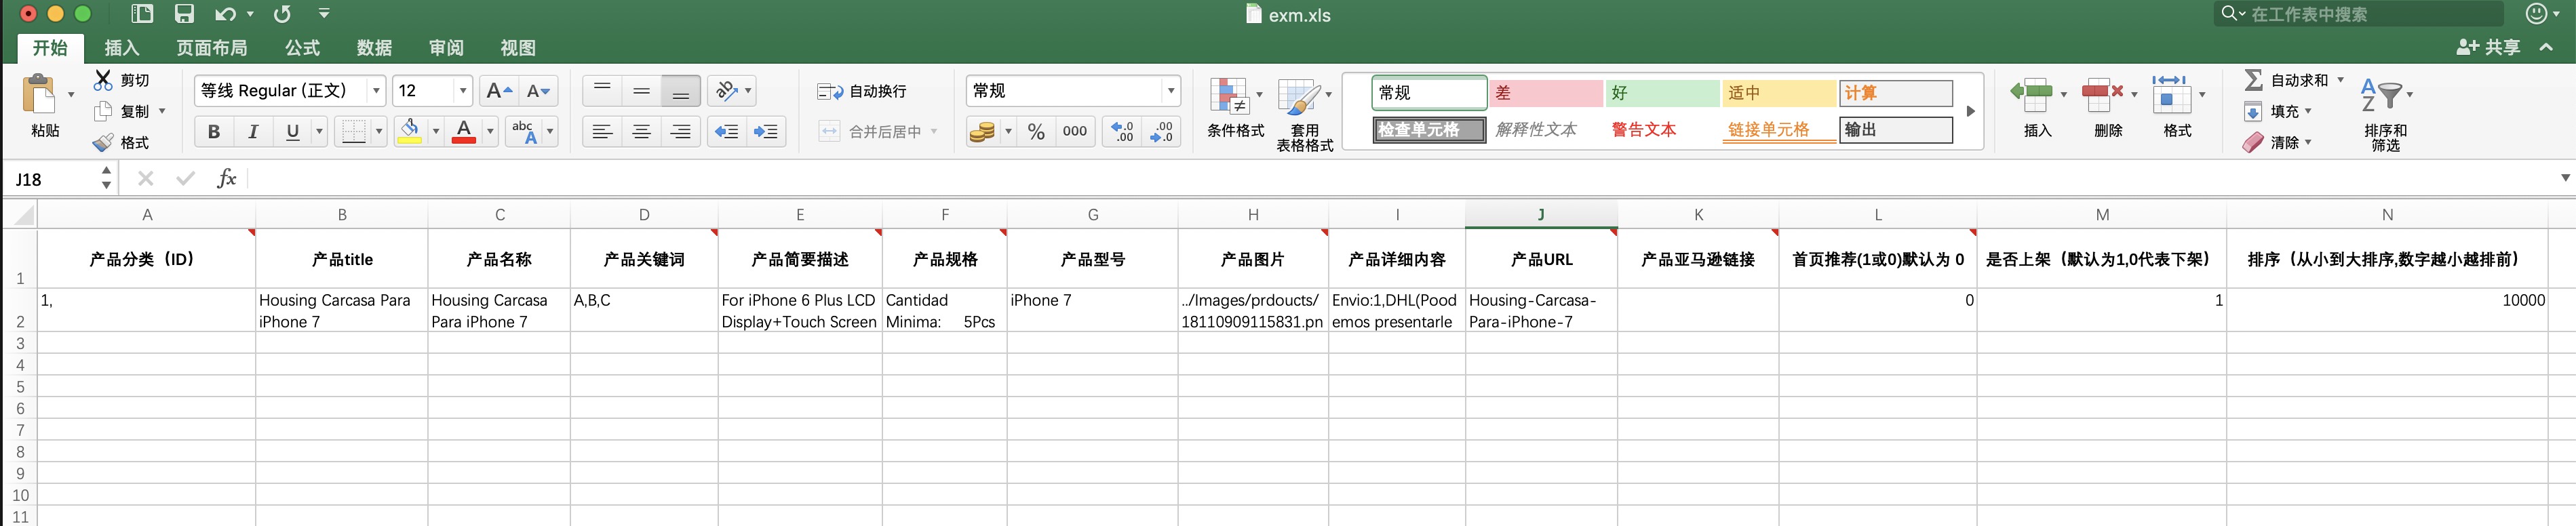This screenshot has width=2576, height=526.
Task: Click the Percent Style icon
Action: coord(1036,132)
